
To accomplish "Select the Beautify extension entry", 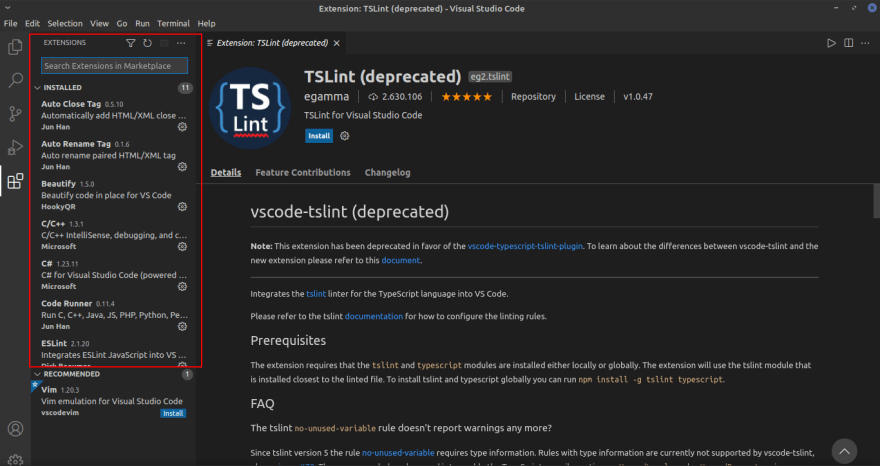I will 114,195.
